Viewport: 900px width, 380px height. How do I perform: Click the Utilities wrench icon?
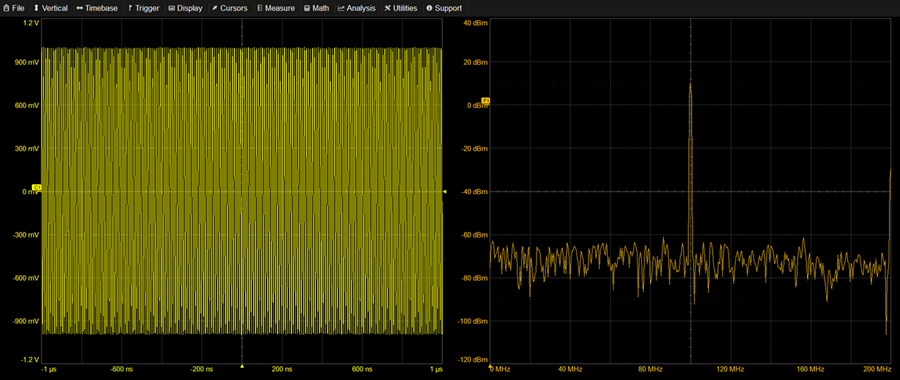click(387, 8)
